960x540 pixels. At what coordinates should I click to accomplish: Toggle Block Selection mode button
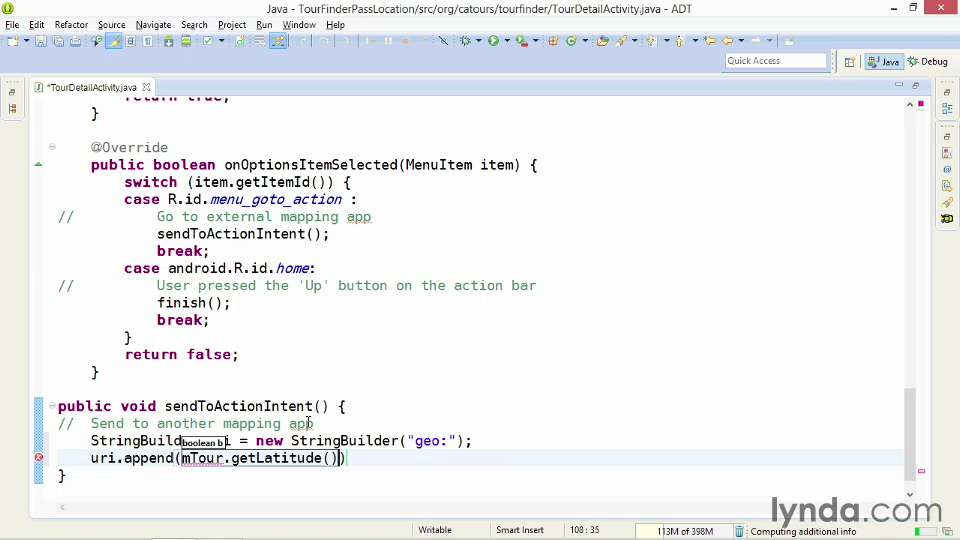click(x=130, y=41)
